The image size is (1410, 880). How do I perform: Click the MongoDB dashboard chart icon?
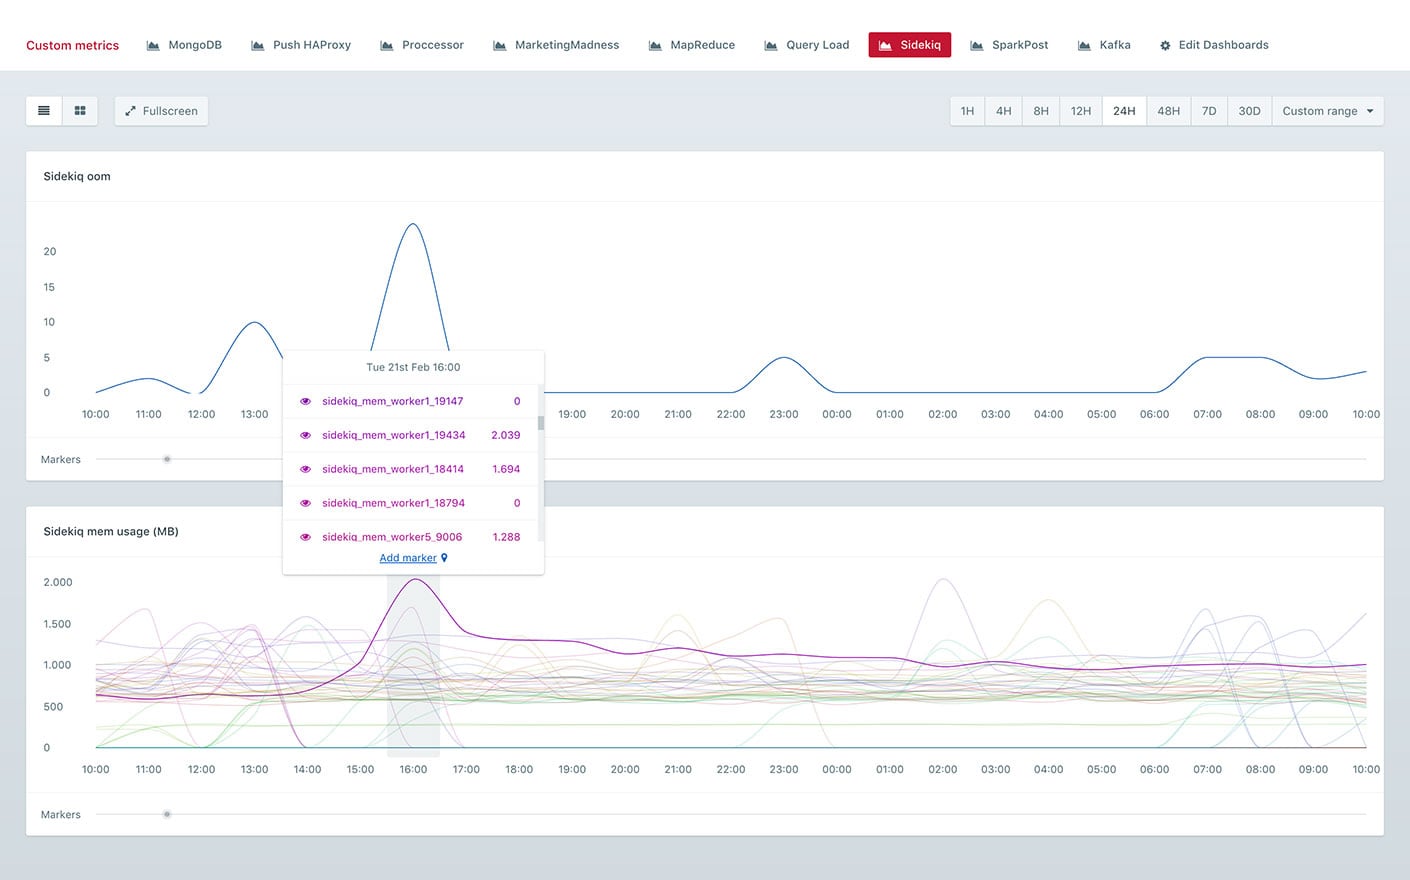point(153,46)
